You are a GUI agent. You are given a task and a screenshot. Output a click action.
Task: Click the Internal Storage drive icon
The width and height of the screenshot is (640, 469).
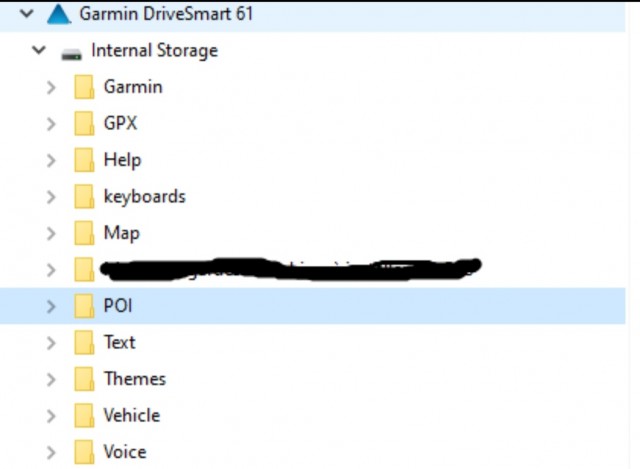[x=71, y=54]
